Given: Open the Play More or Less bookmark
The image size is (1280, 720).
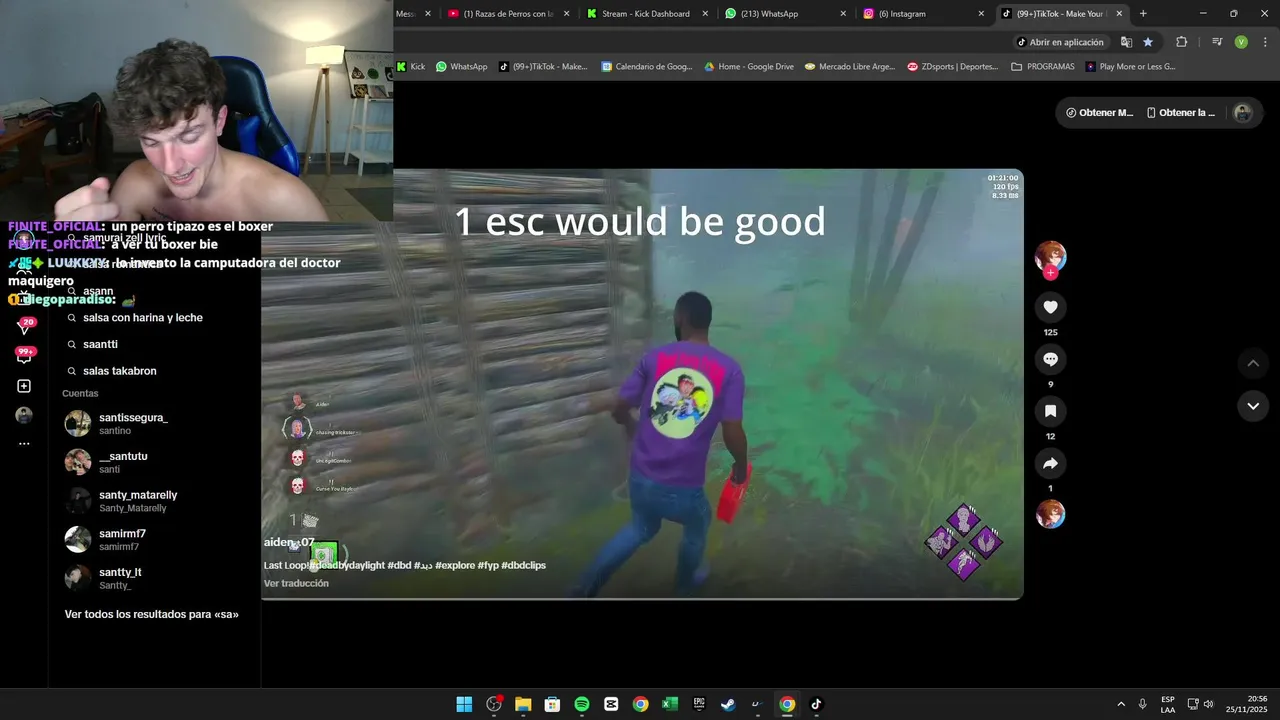Looking at the screenshot, I should pyautogui.click(x=1130, y=67).
